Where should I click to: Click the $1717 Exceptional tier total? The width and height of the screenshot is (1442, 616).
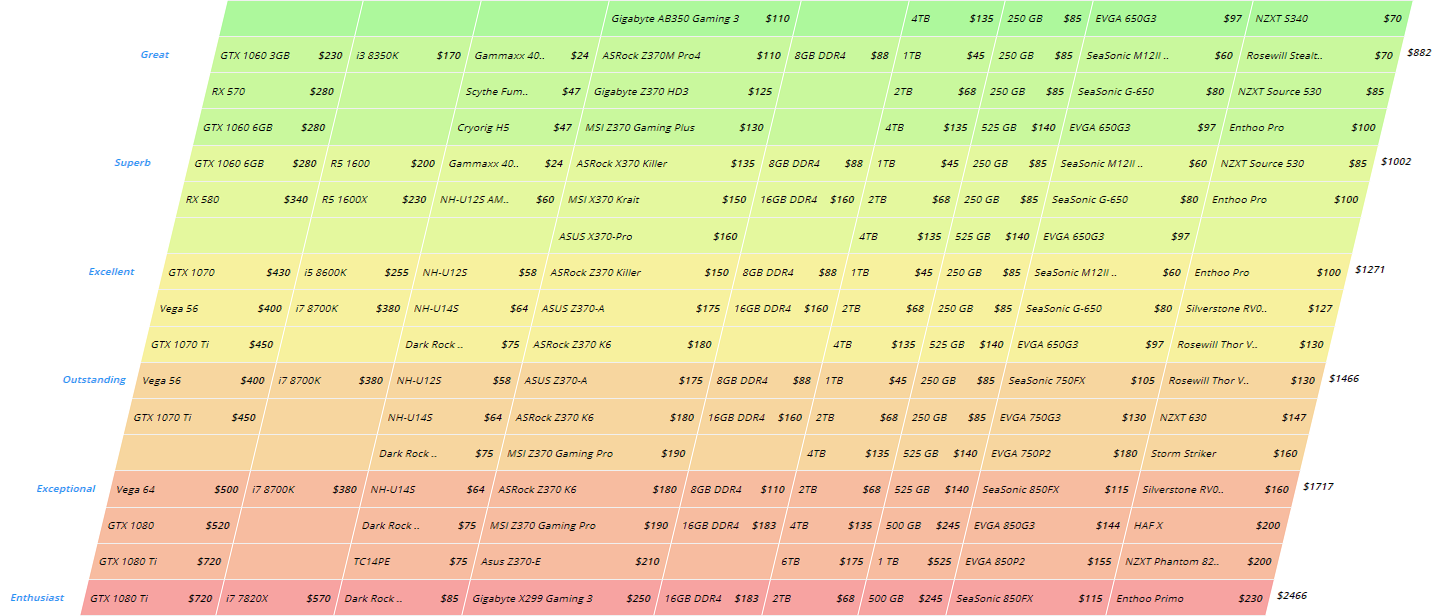pos(1318,486)
